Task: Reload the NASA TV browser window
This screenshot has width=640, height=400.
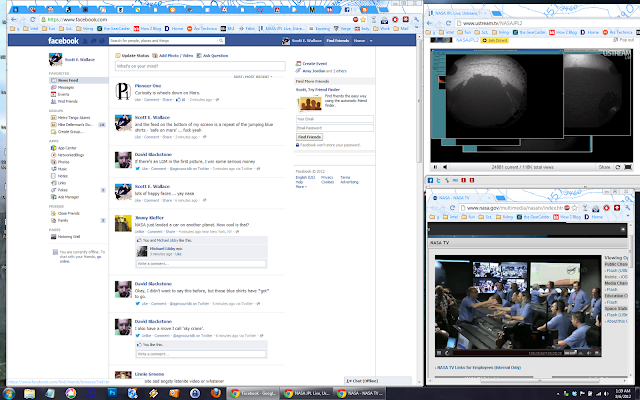Action: pyautogui.click(x=452, y=208)
